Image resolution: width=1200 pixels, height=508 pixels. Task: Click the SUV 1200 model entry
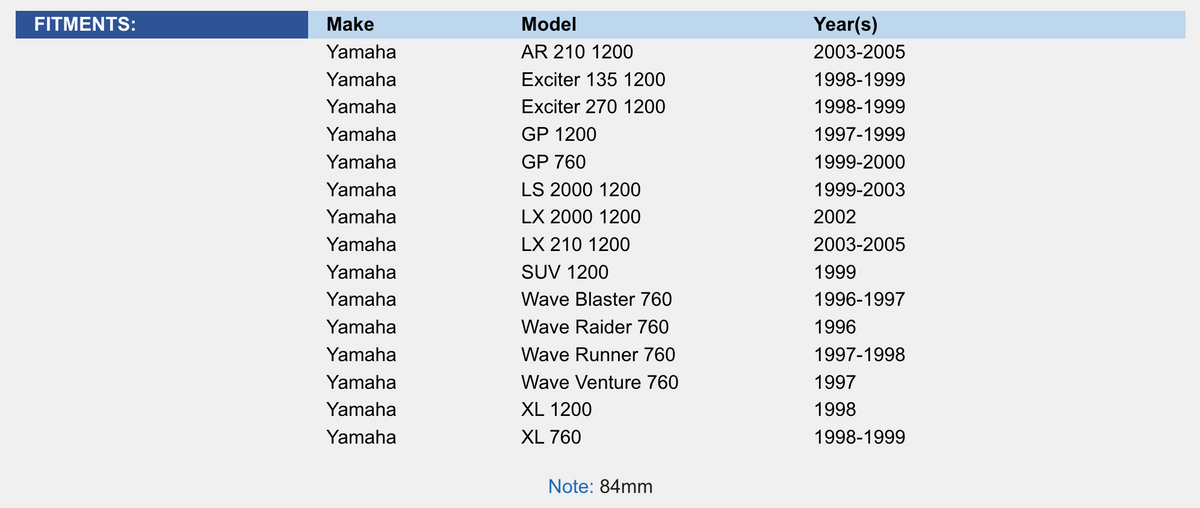point(565,272)
